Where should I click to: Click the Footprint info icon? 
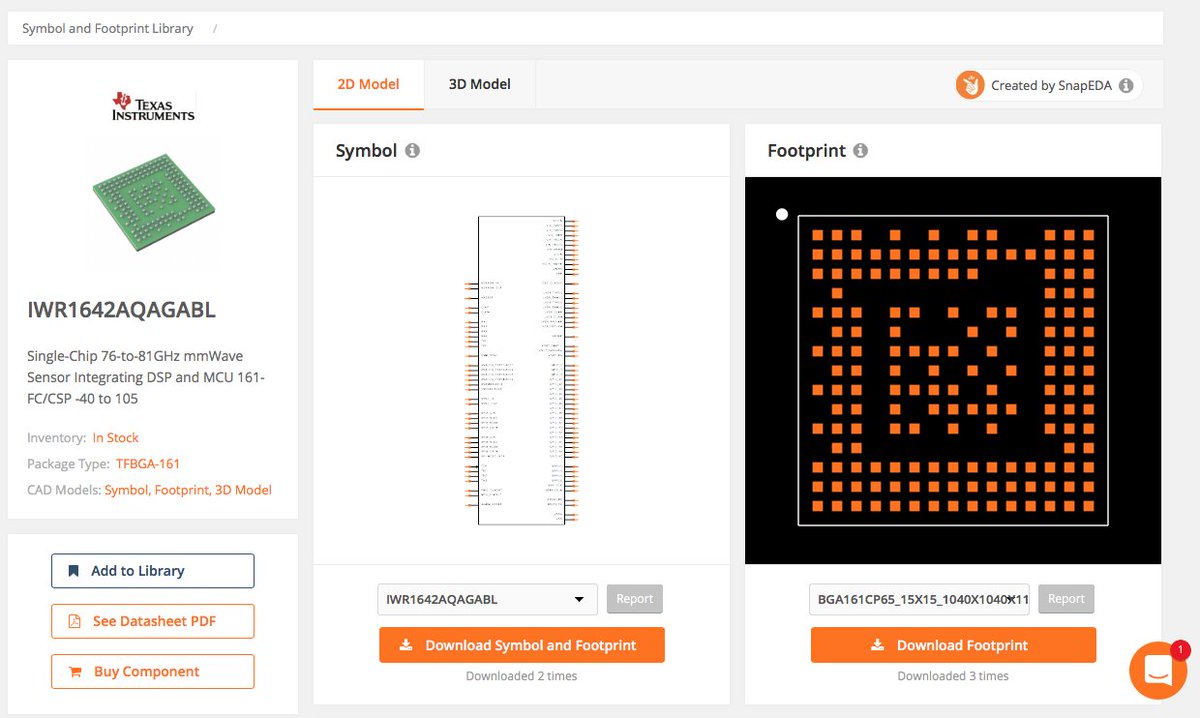tap(860, 151)
